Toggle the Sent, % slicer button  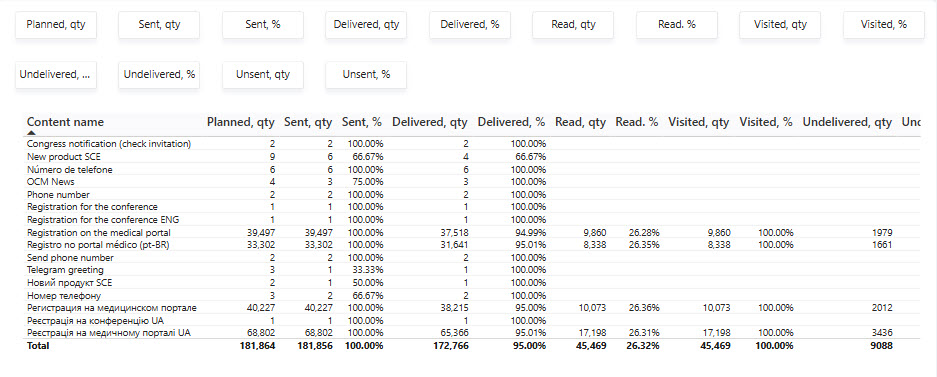point(263,24)
